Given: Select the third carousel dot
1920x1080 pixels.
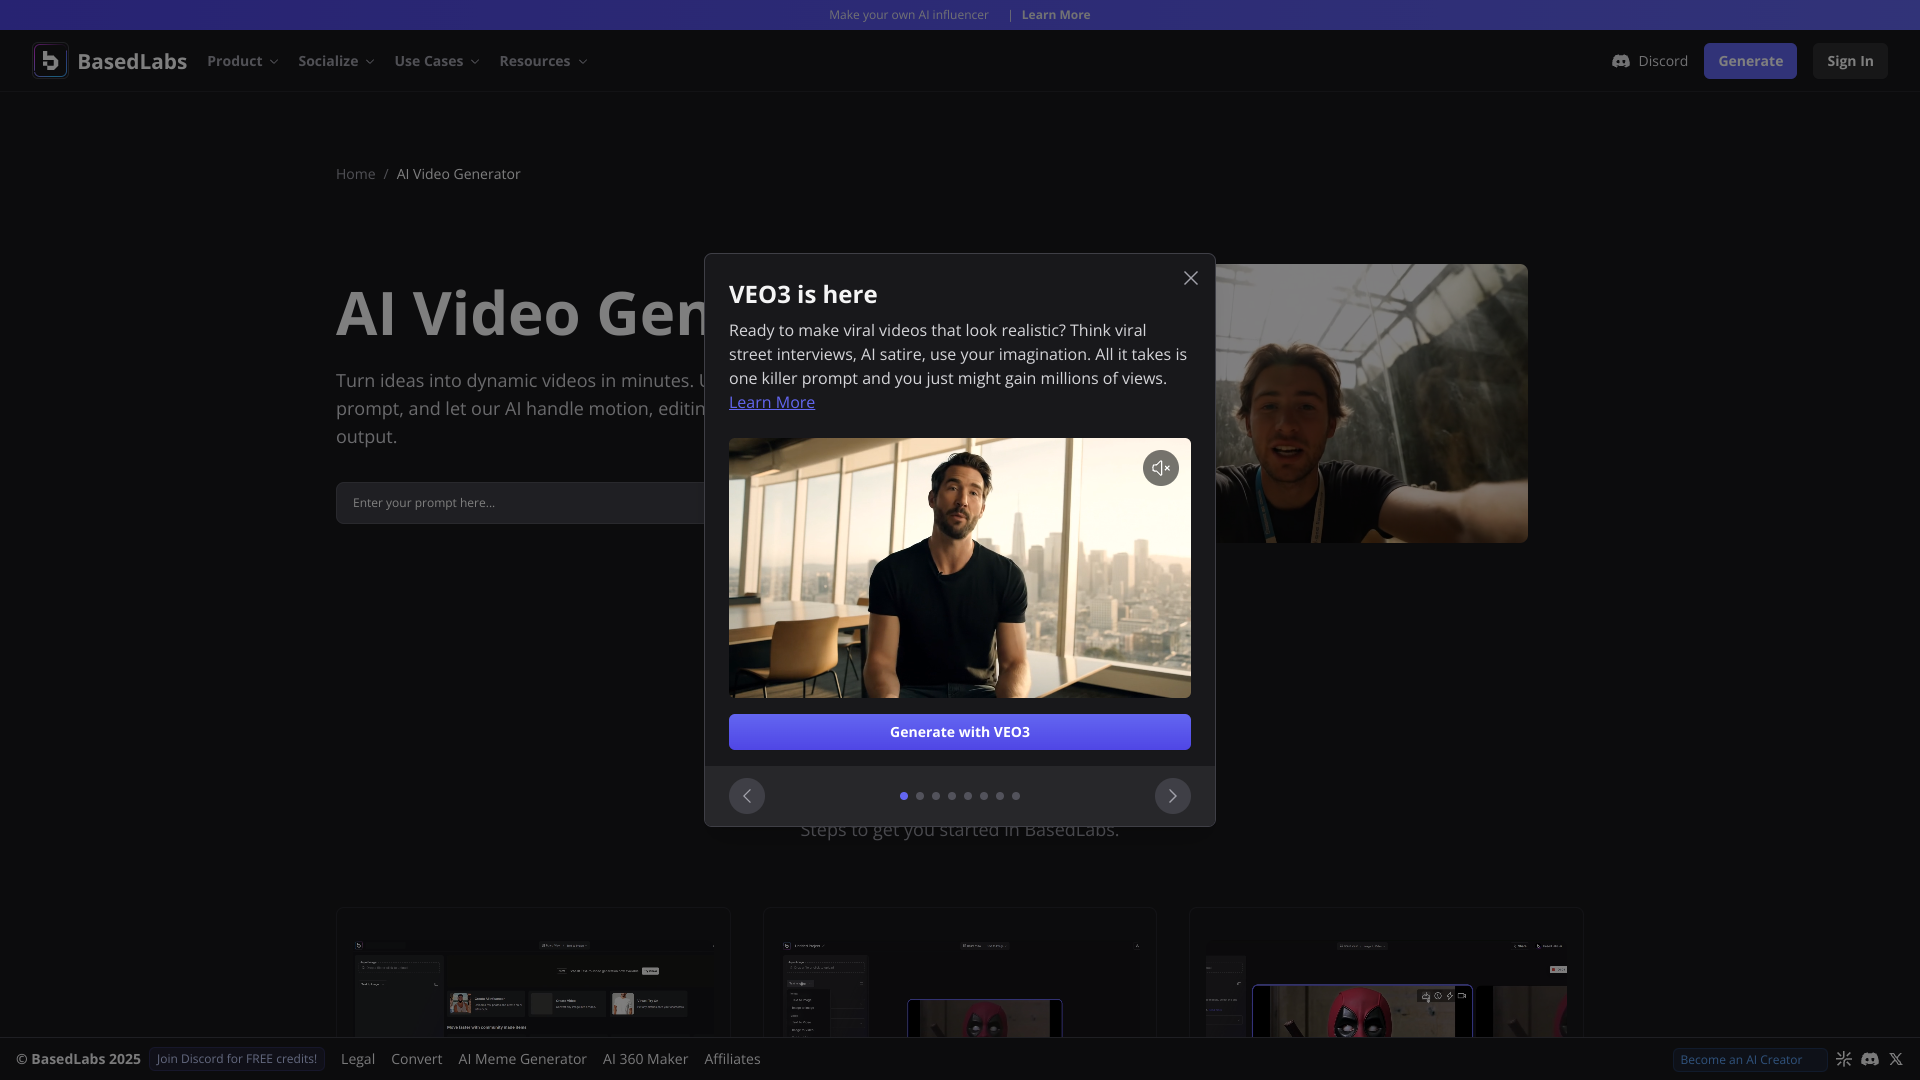Looking at the screenshot, I should coord(936,796).
